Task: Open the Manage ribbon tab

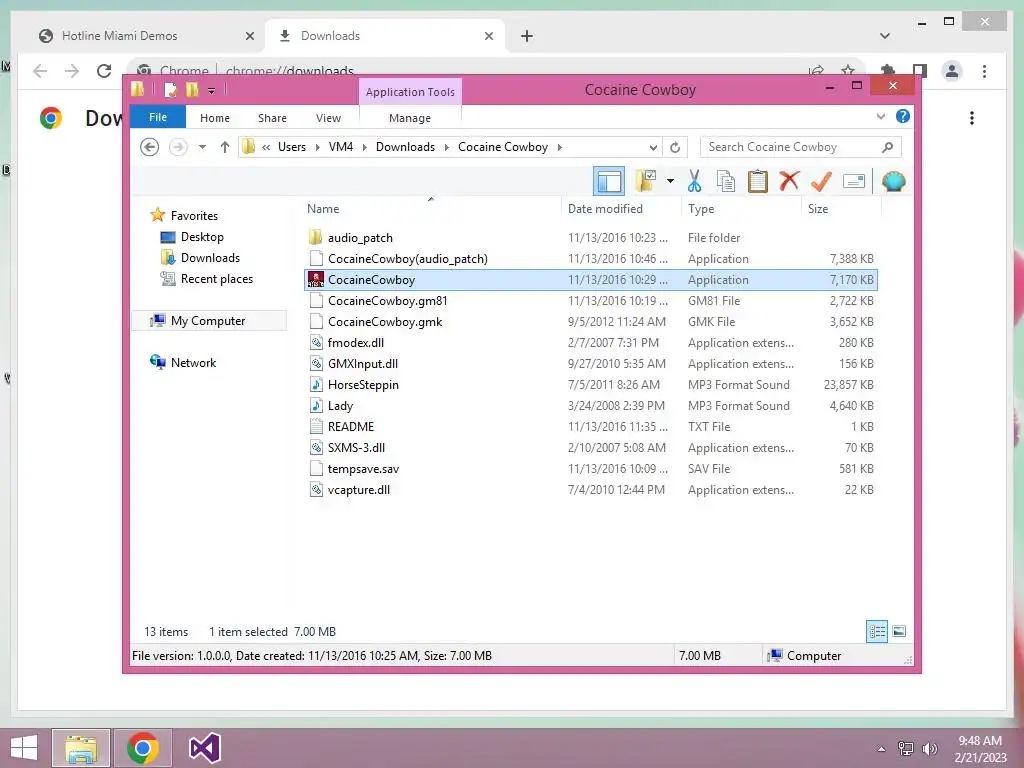Action: [410, 118]
